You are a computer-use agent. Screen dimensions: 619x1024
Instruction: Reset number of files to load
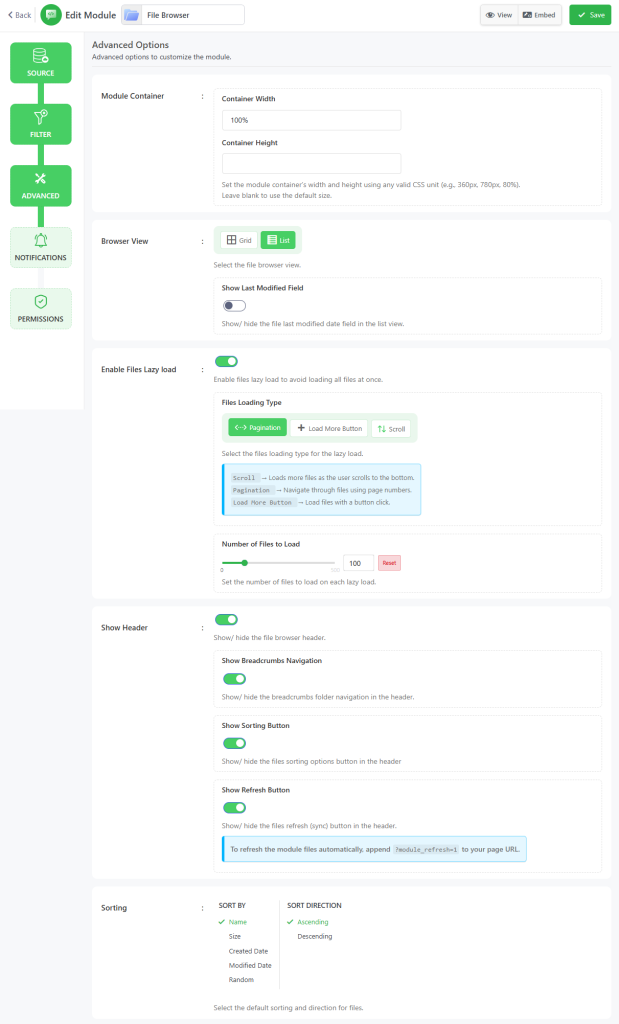(x=389, y=563)
